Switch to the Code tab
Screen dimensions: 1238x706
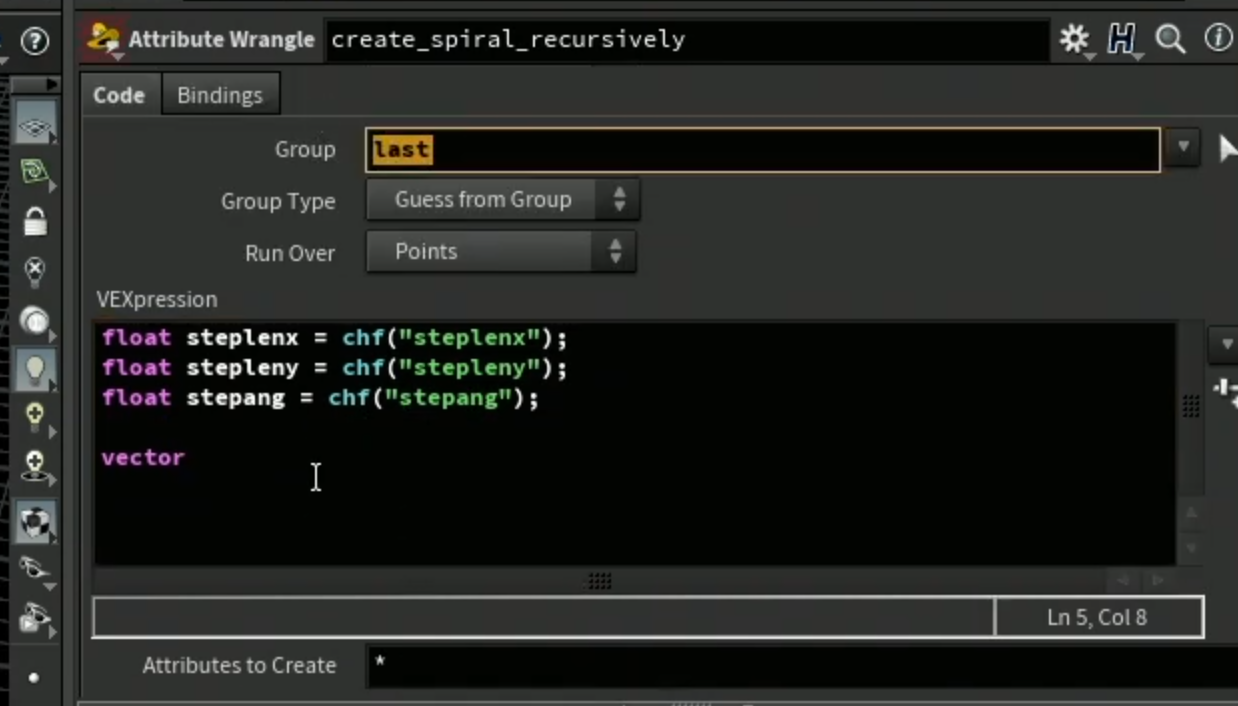point(119,95)
